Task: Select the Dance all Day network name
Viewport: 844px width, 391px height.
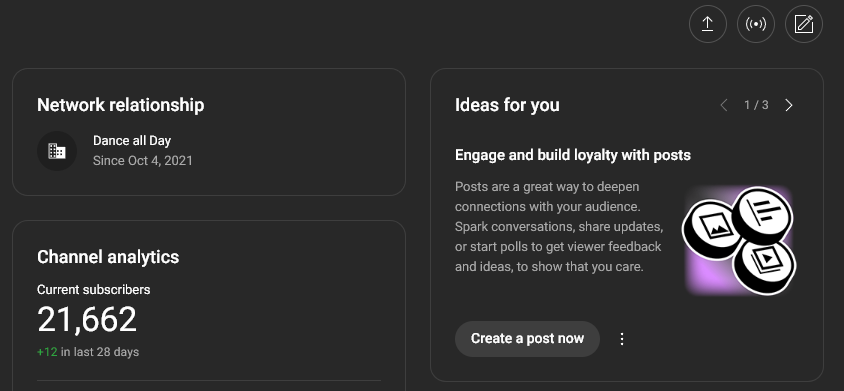Action: tap(132, 141)
